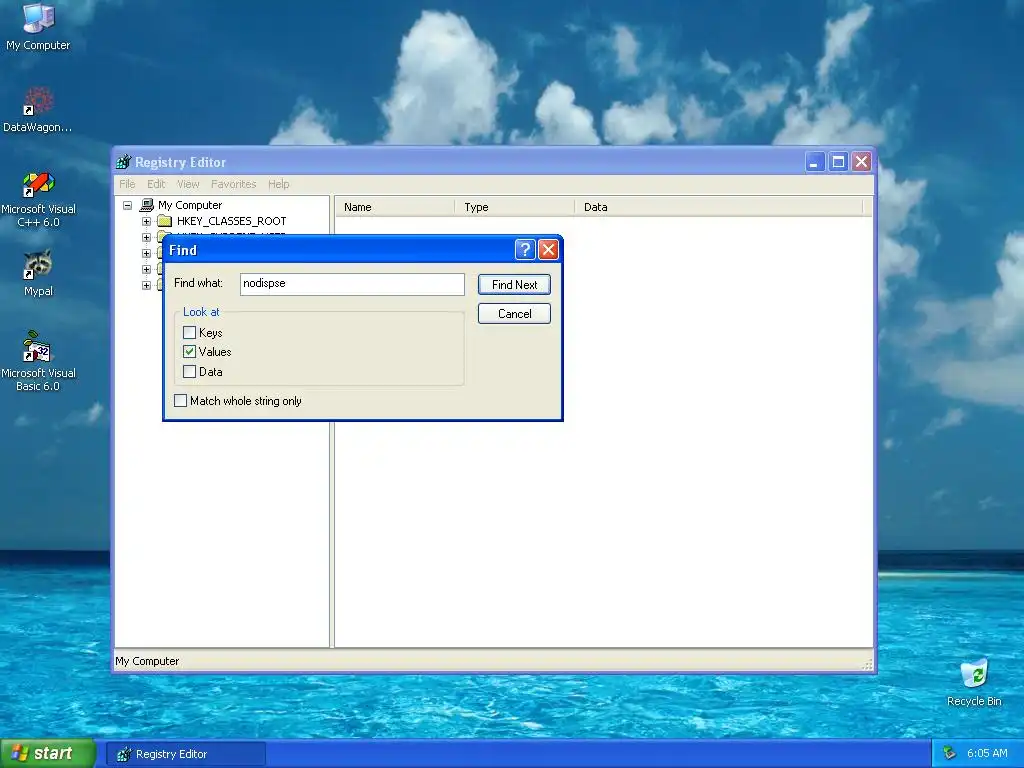
Task: Minimize the Registry Editor window
Action: (814, 161)
